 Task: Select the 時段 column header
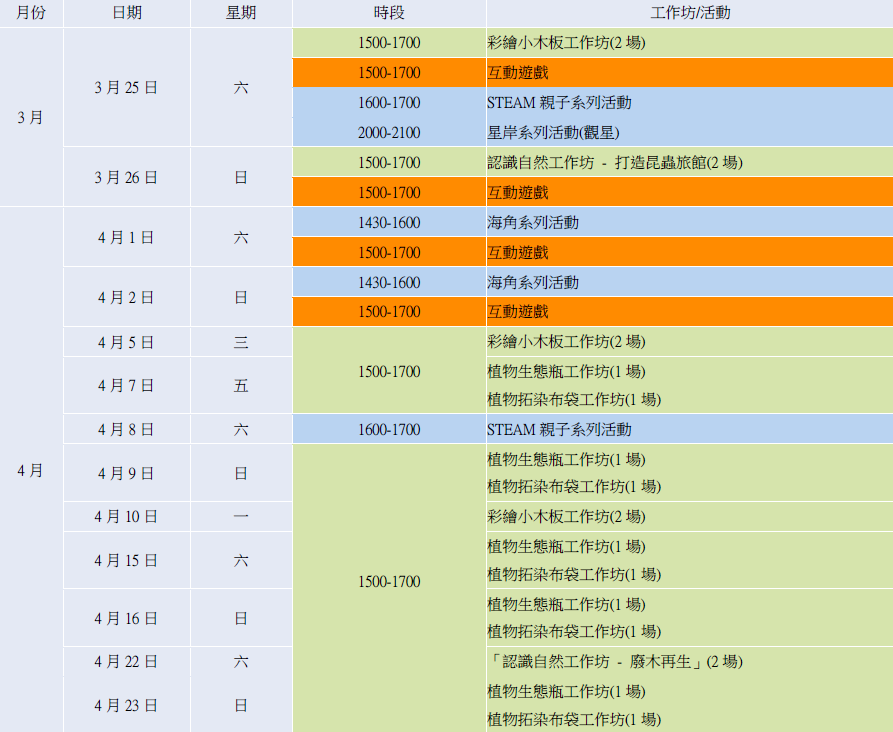389,13
